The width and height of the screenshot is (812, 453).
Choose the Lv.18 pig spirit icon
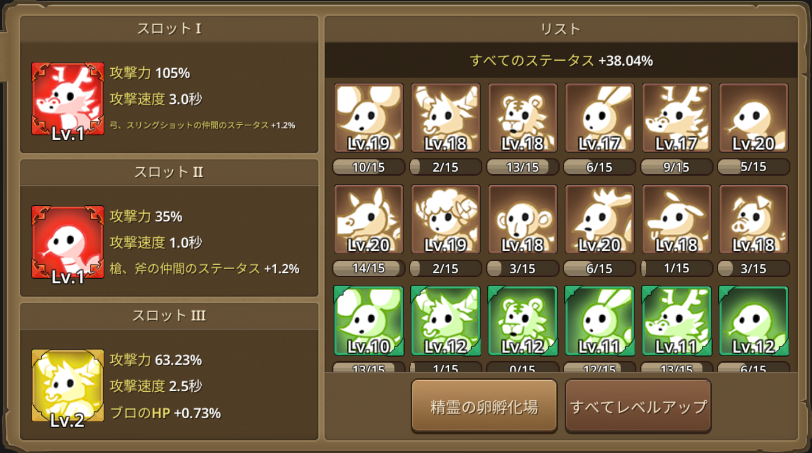point(753,220)
